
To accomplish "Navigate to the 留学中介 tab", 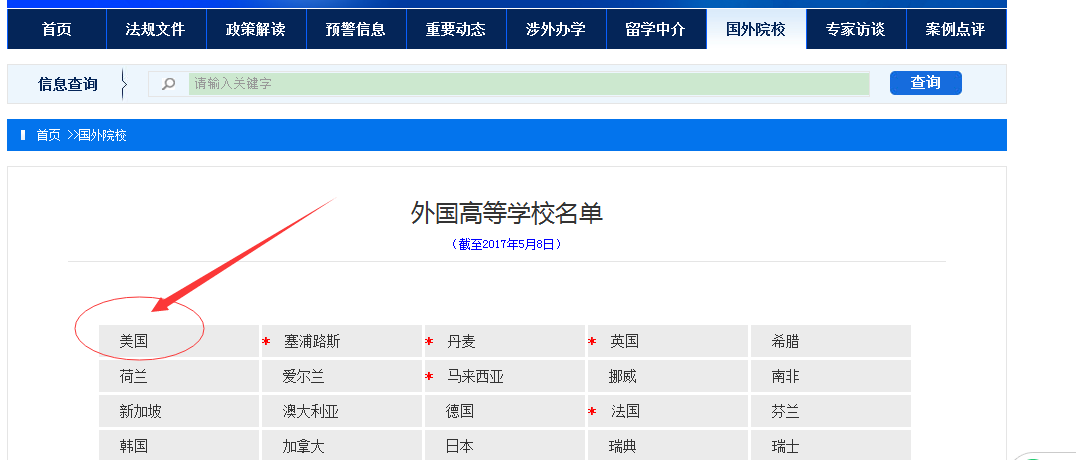I will click(656, 29).
